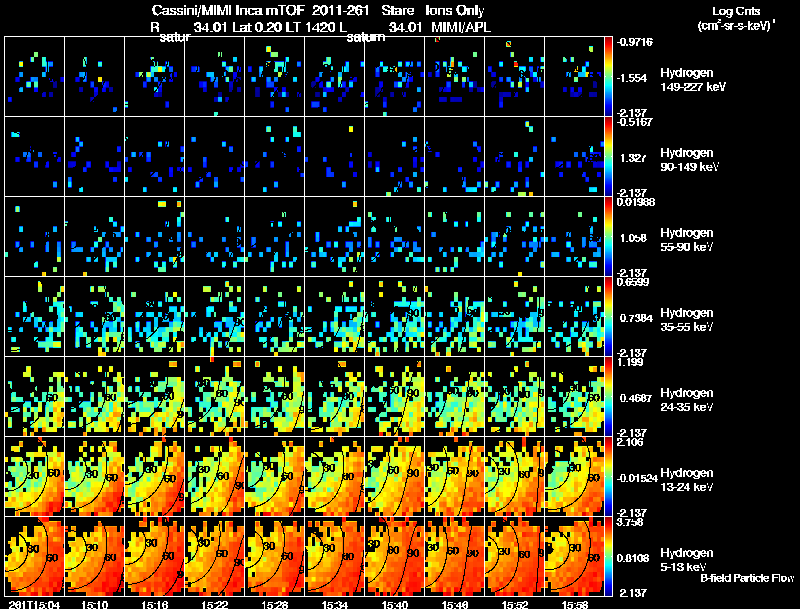Select the '15:46' time axis label

pos(455,605)
